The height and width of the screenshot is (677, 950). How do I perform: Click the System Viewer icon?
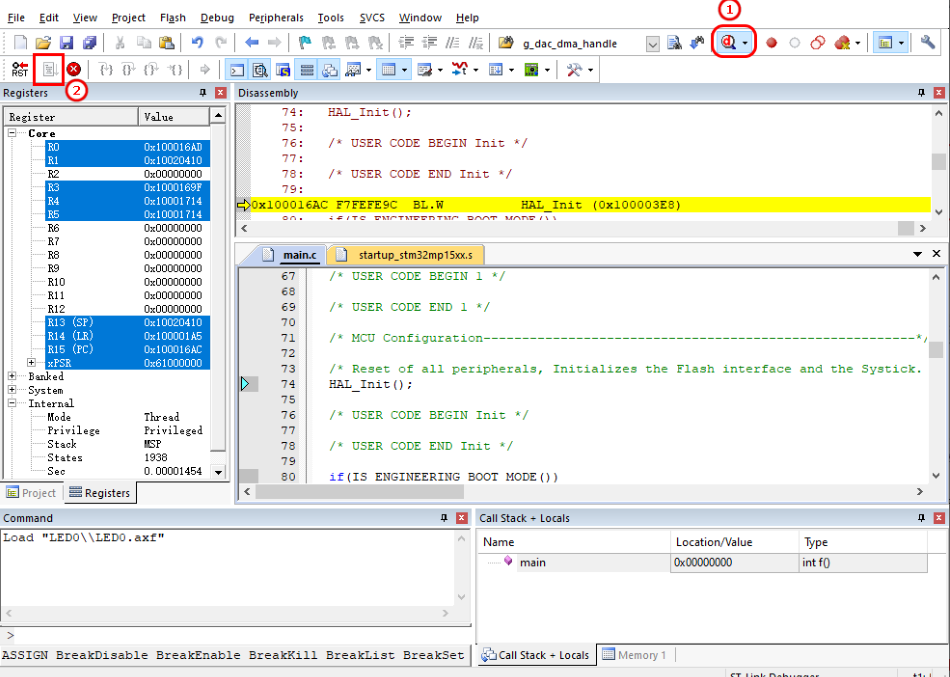(x=531, y=70)
